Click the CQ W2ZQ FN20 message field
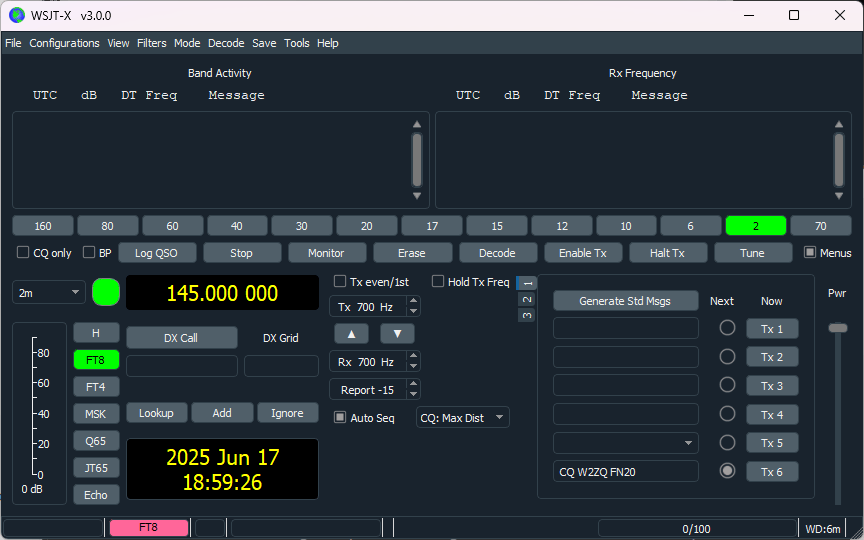This screenshot has width=864, height=540. coord(625,472)
